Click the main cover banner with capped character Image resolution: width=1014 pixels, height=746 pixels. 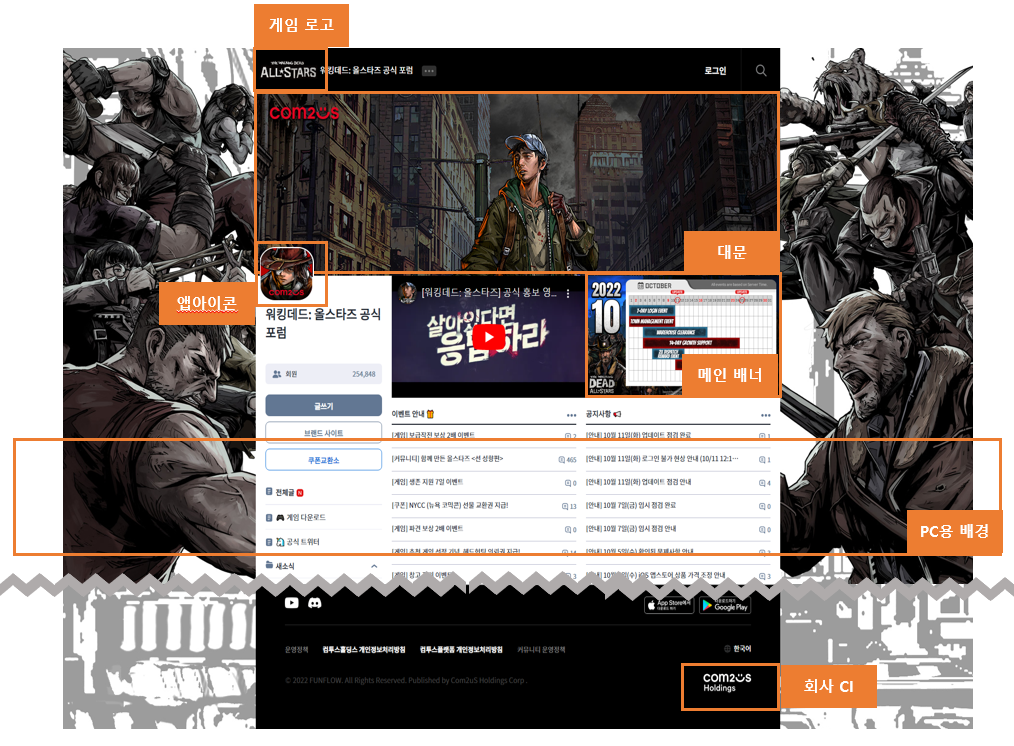517,182
